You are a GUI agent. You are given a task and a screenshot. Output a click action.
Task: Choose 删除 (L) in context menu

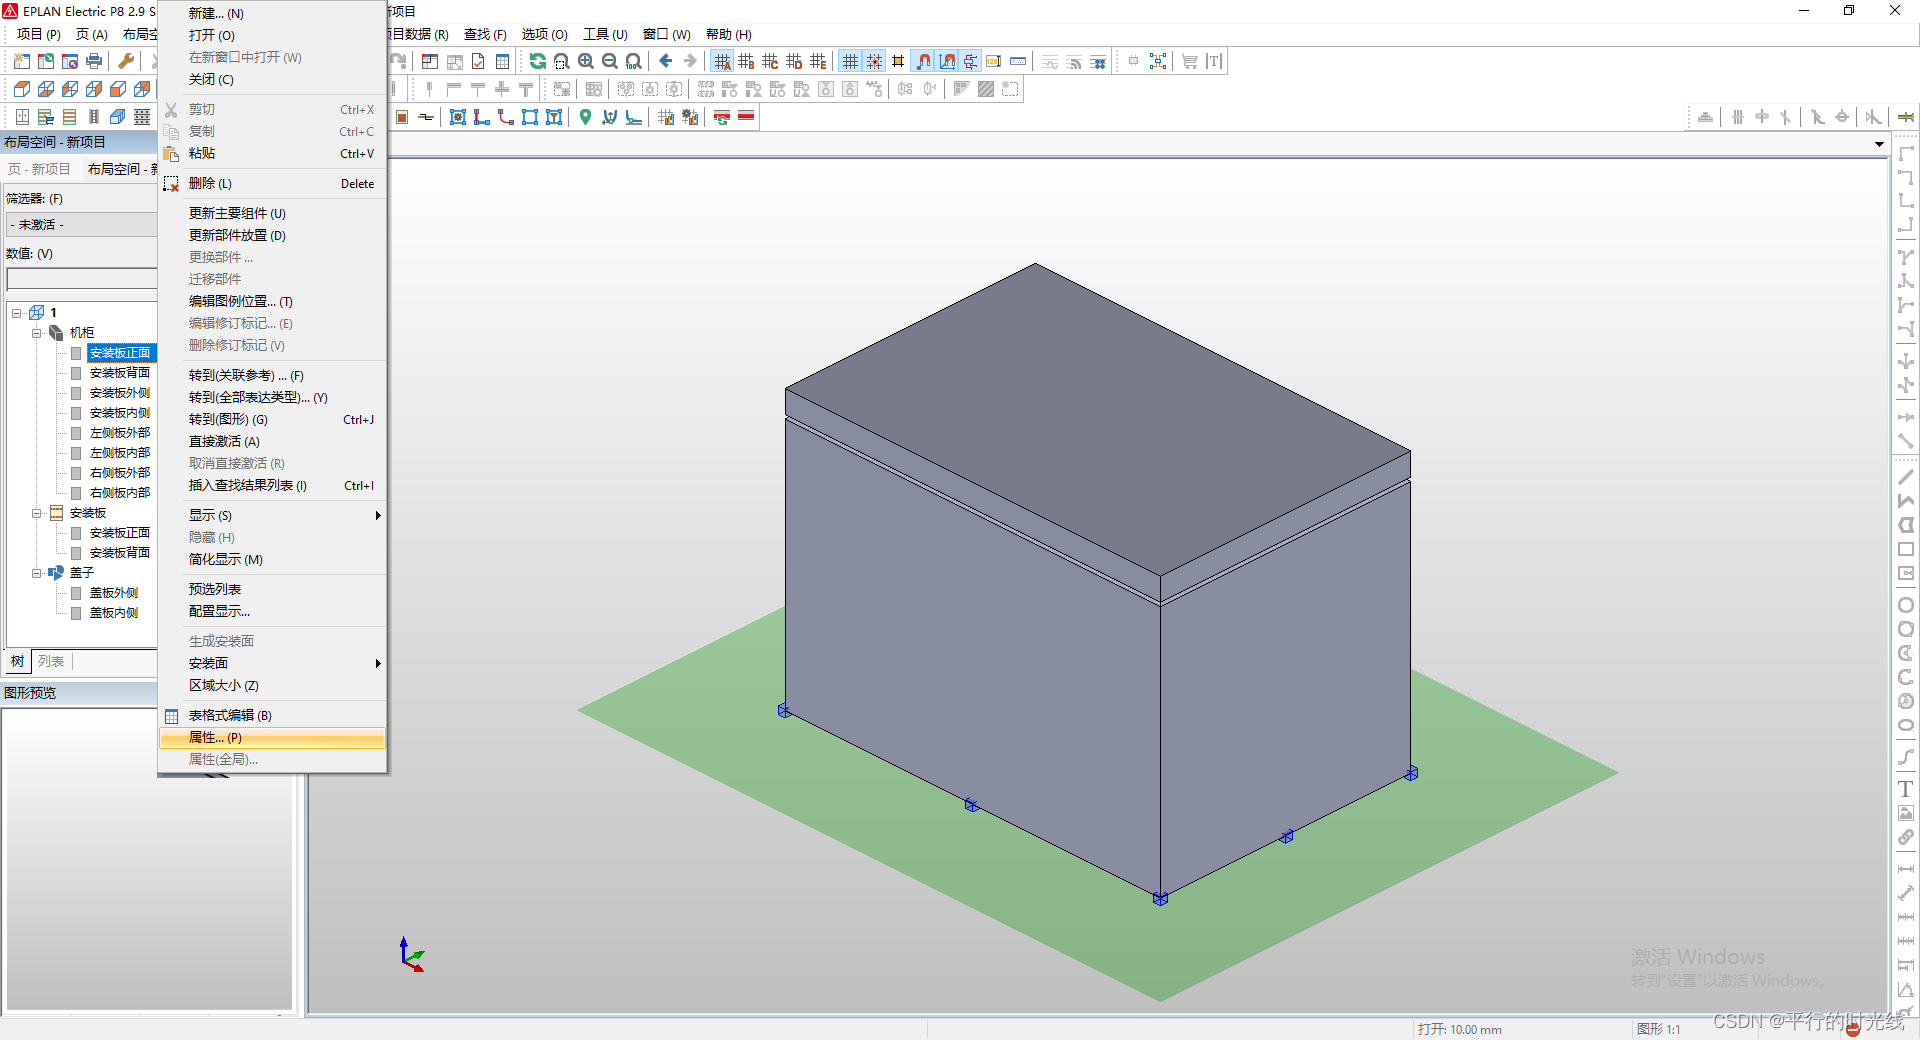coord(272,183)
